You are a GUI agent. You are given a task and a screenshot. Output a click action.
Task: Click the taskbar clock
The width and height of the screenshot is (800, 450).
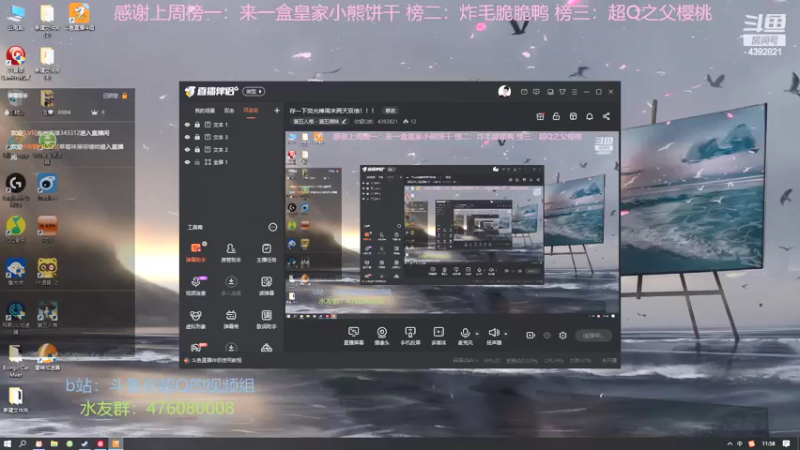pos(768,444)
